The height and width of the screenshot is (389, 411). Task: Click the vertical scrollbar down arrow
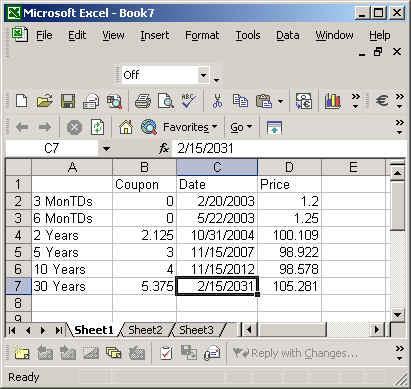(x=397, y=315)
